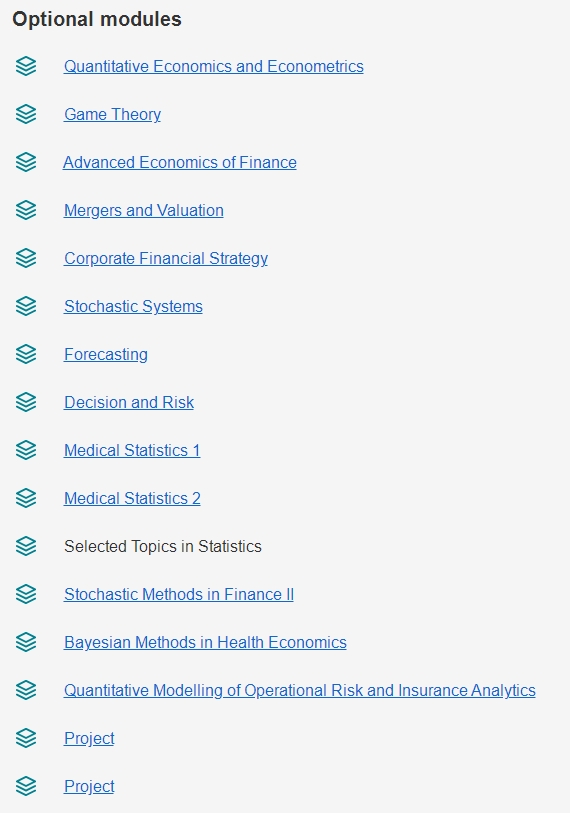Open the Game Theory module link
Screen dimensions: 570x813
(x=113, y=115)
